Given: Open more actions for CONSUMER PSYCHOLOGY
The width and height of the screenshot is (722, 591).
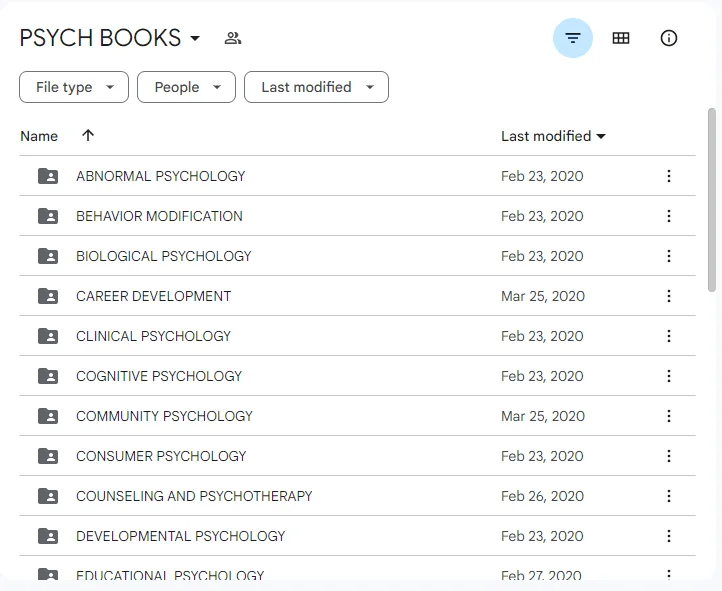Looking at the screenshot, I should pyautogui.click(x=669, y=456).
